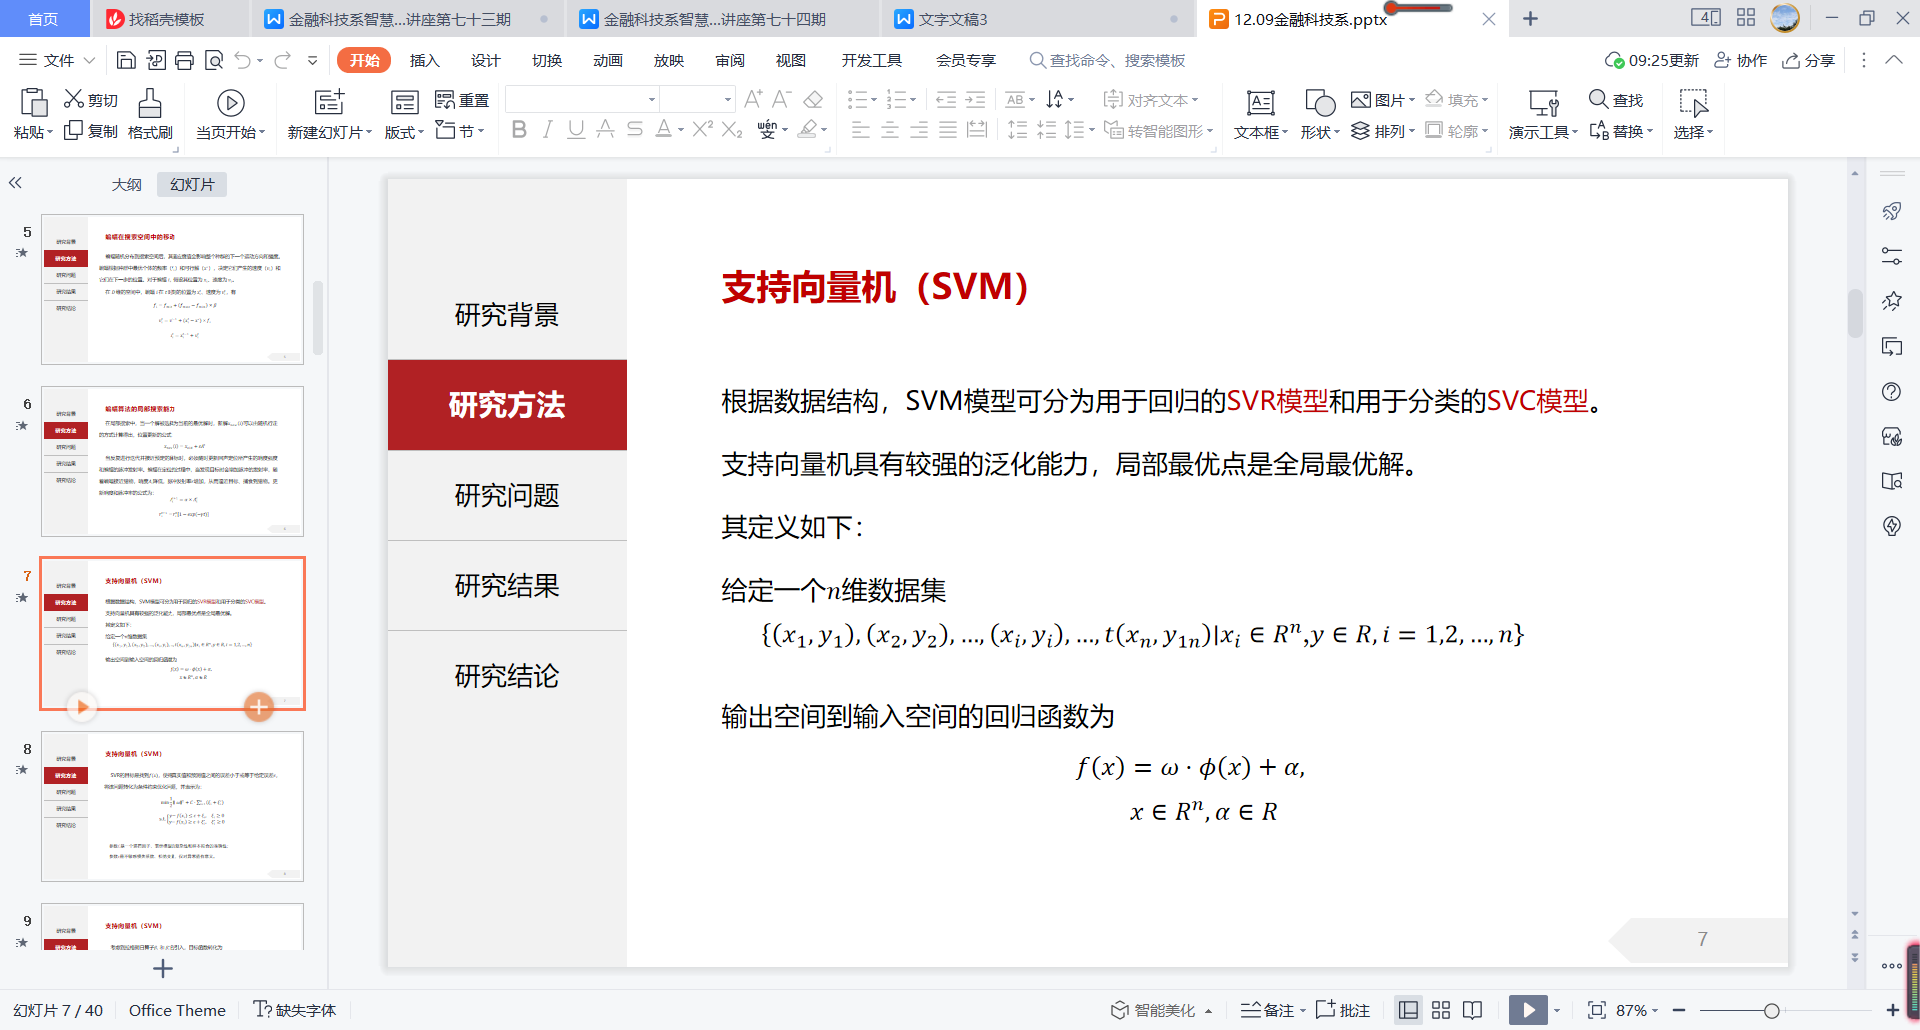Clear formatting eraser icon
Viewport: 1920px width, 1030px height.
813,99
